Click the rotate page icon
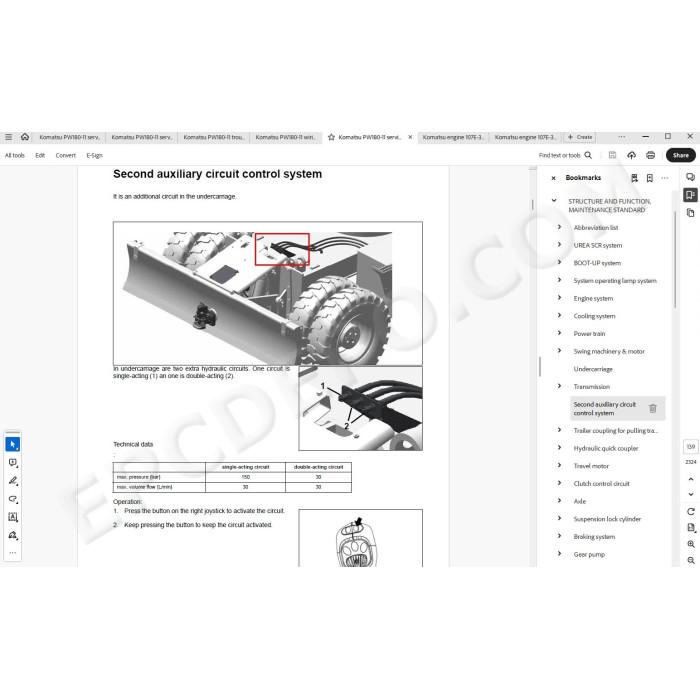700x700 pixels. pyautogui.click(x=691, y=512)
